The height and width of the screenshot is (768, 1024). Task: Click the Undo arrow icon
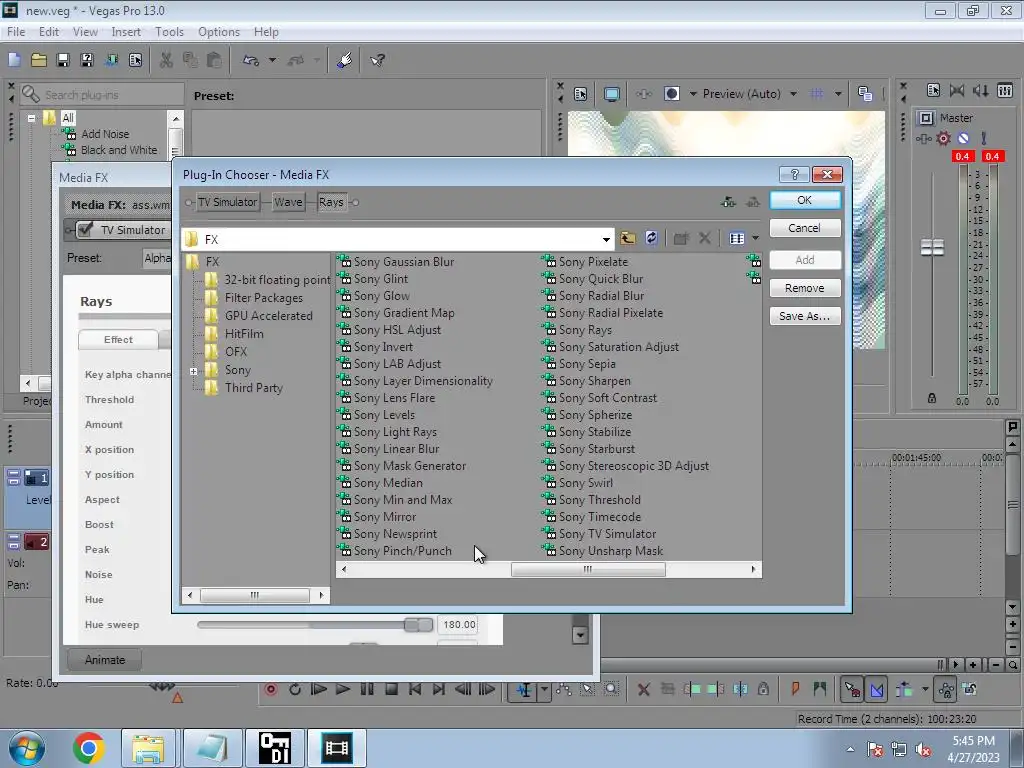coord(251,60)
